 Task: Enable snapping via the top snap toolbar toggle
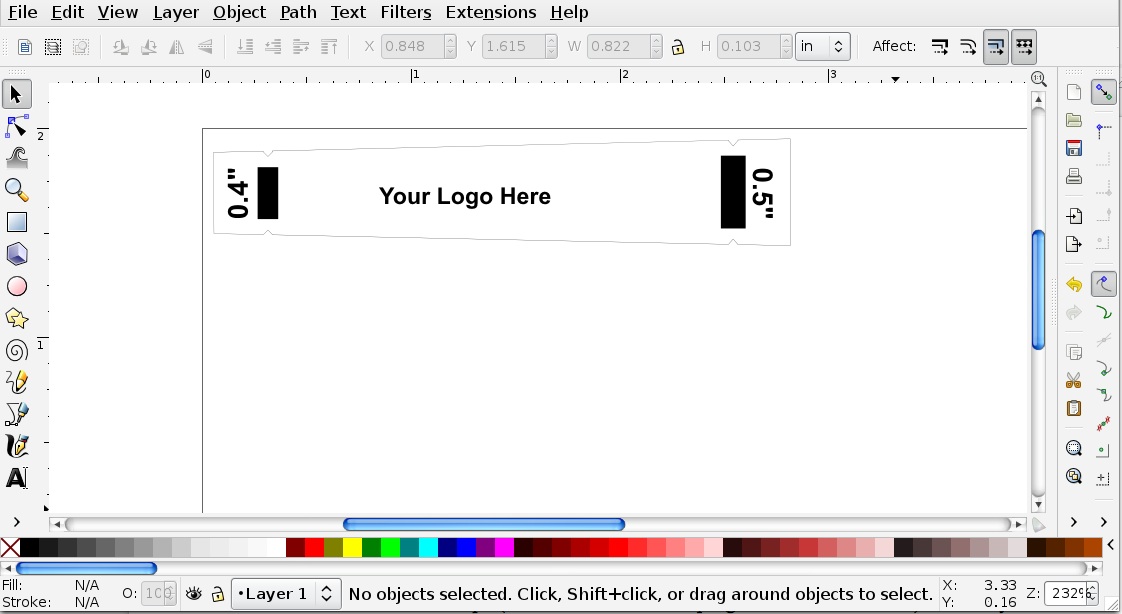1103,91
